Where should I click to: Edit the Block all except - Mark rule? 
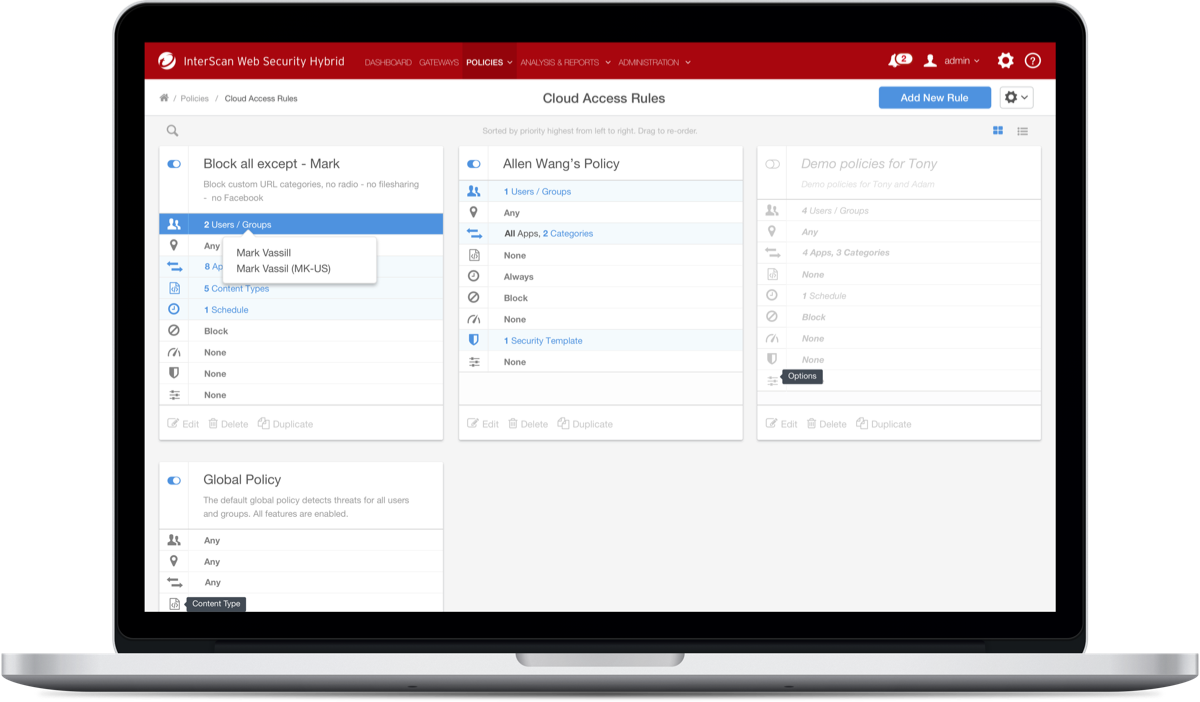pyautogui.click(x=183, y=424)
